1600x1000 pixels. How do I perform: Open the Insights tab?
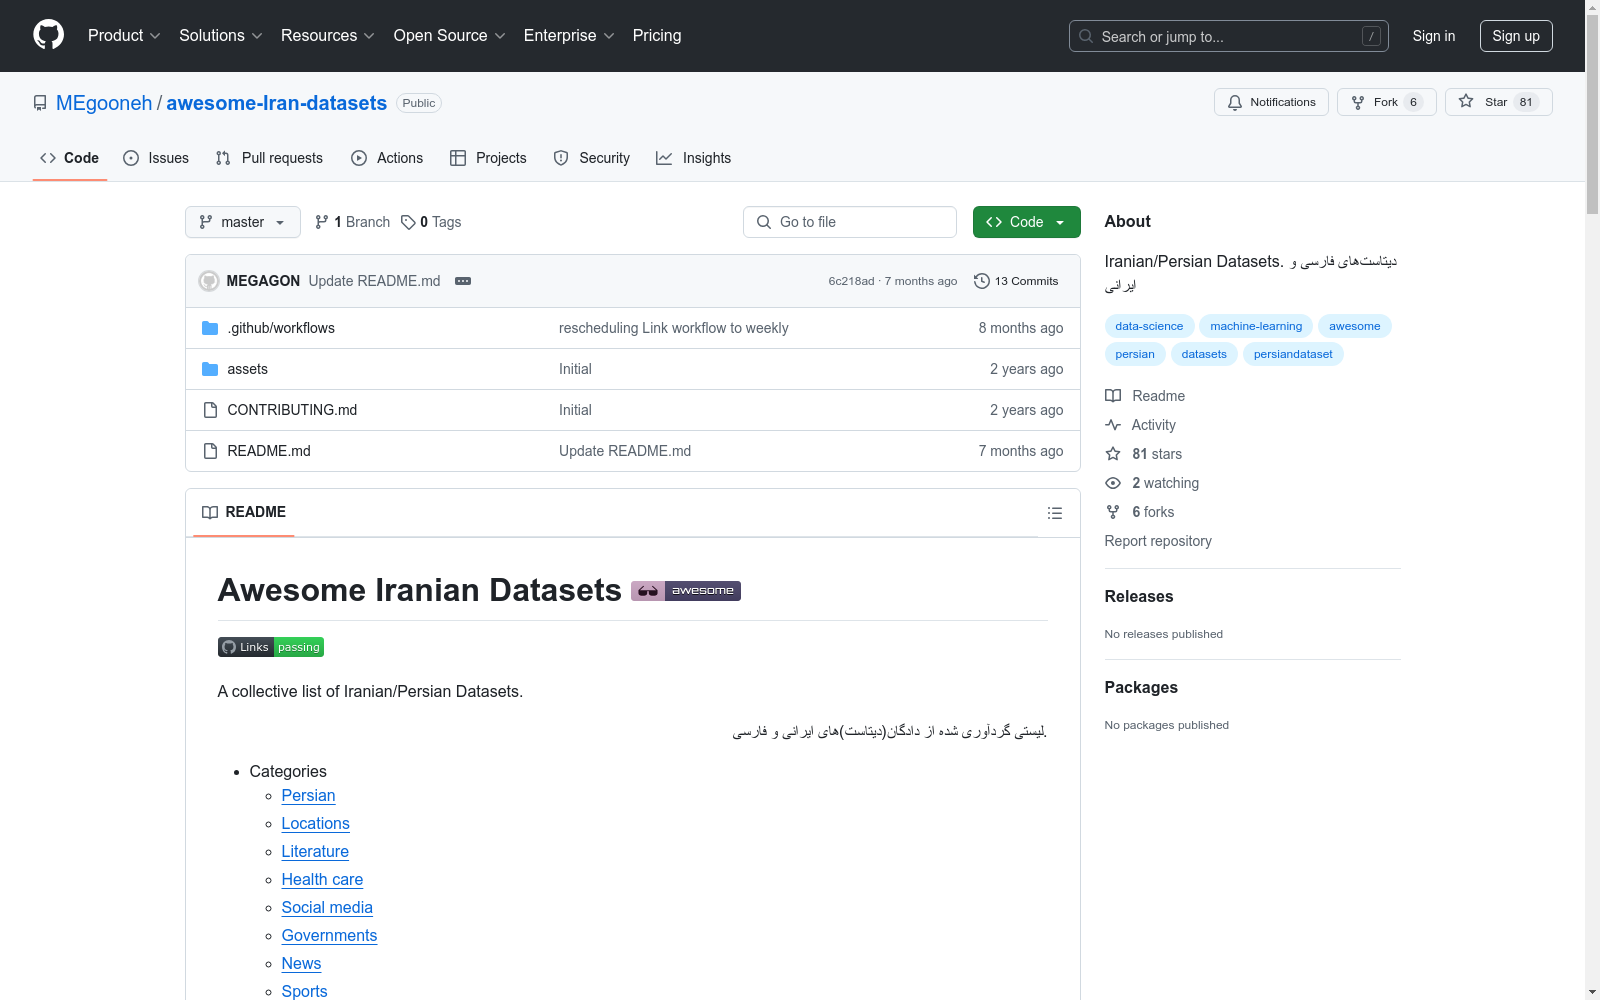pos(694,158)
